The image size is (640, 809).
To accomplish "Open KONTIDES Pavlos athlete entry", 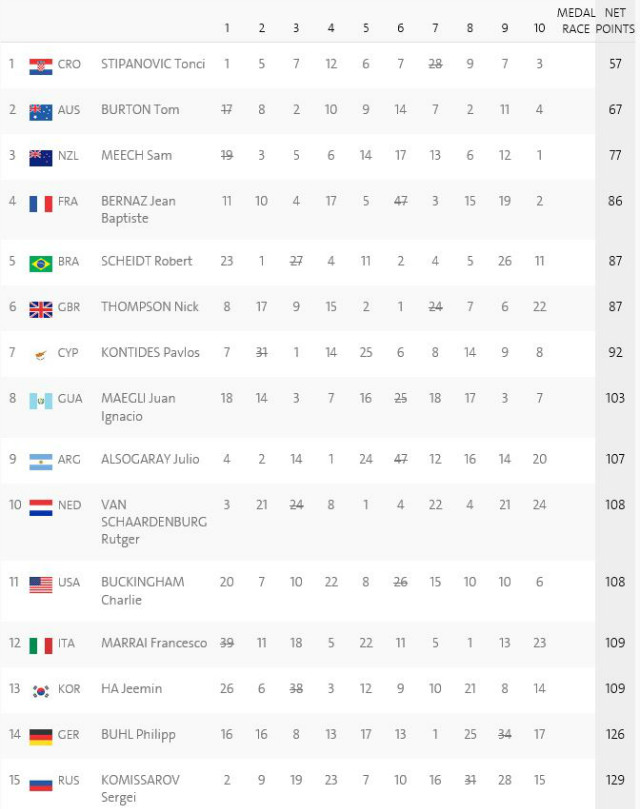I will tap(150, 352).
